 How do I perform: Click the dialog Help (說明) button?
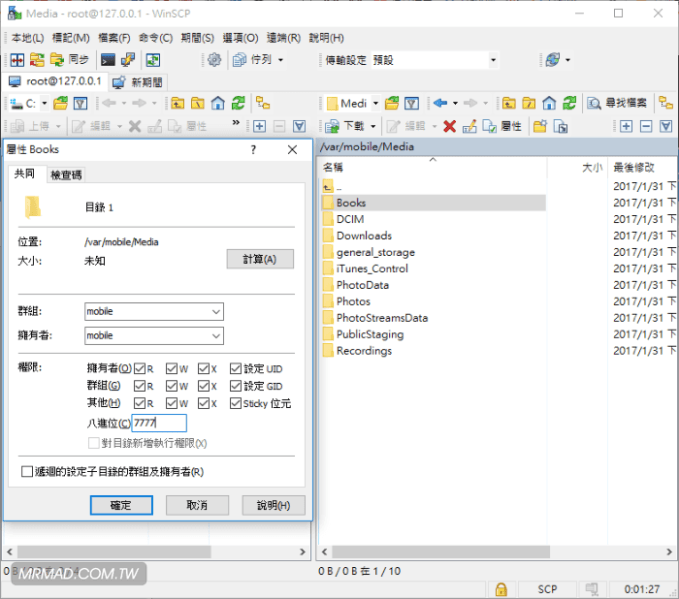coord(273,505)
